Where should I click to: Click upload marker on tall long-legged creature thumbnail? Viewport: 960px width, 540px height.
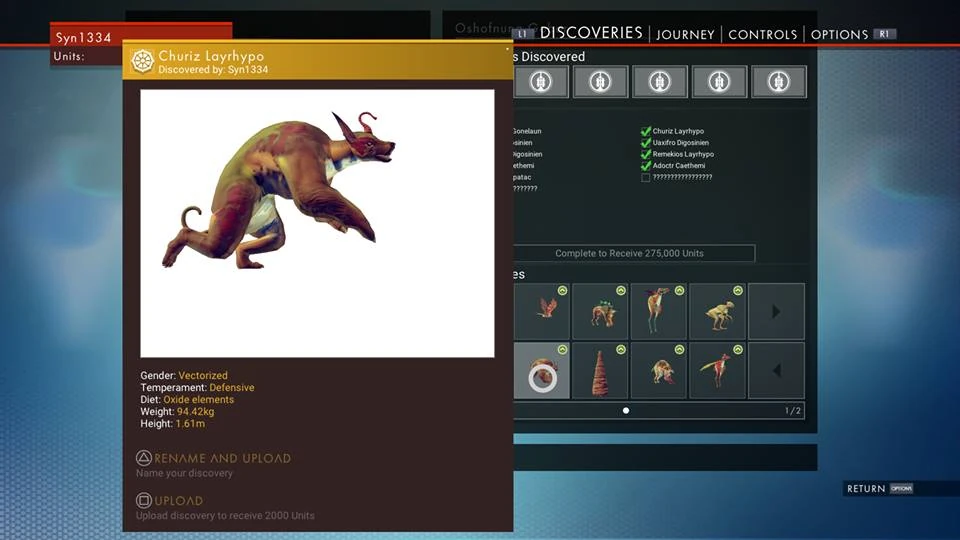point(679,290)
